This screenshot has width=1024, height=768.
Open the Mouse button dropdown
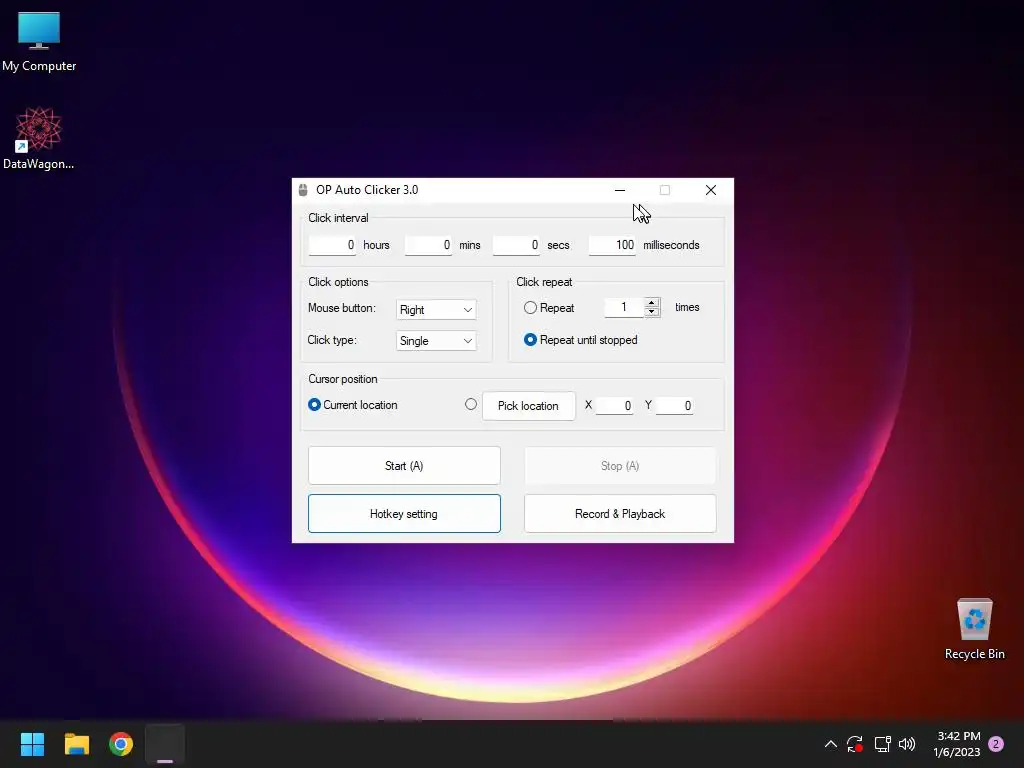click(436, 310)
